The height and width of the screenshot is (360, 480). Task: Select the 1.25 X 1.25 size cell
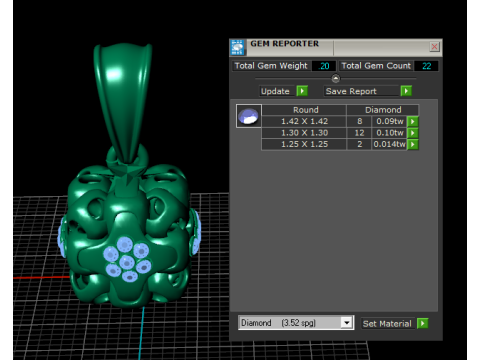coord(304,144)
